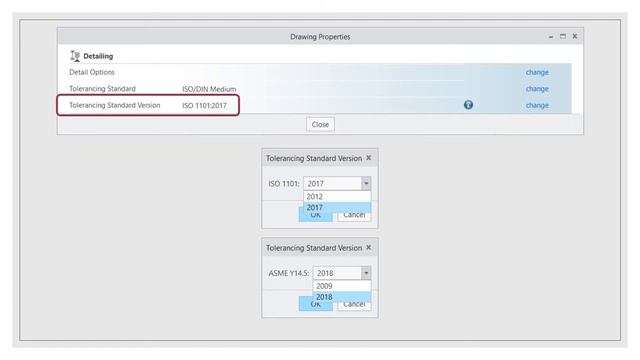Click Cancel in the ASME Y14.5 dialog

point(354,305)
